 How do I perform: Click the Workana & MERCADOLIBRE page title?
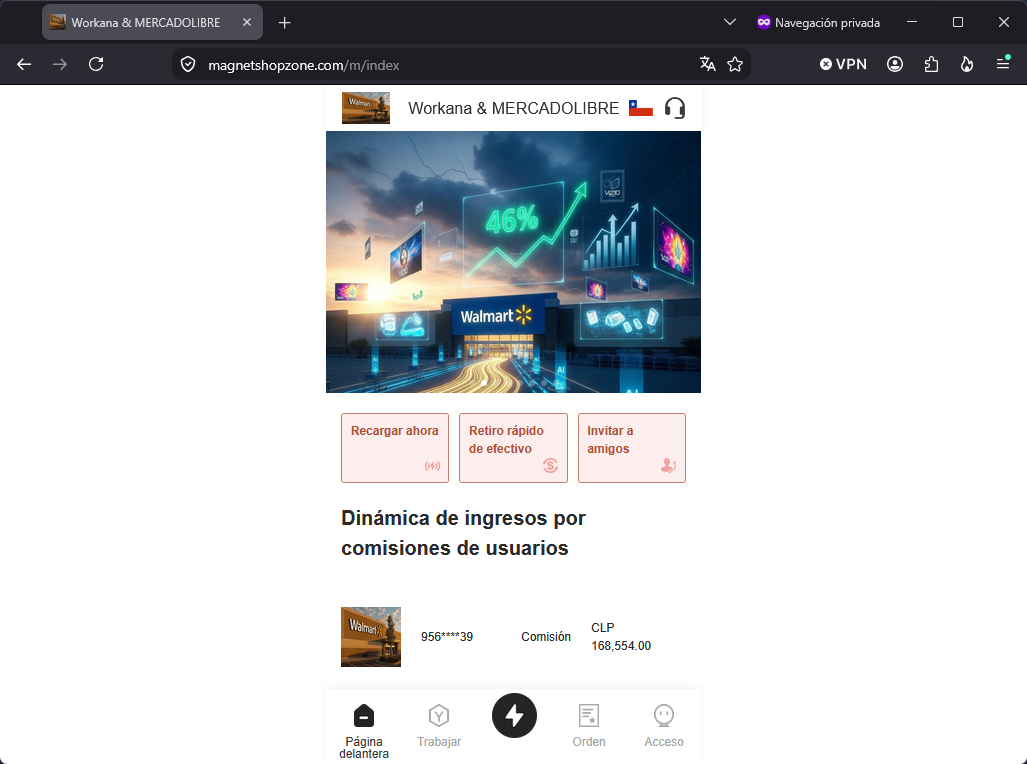tap(514, 108)
